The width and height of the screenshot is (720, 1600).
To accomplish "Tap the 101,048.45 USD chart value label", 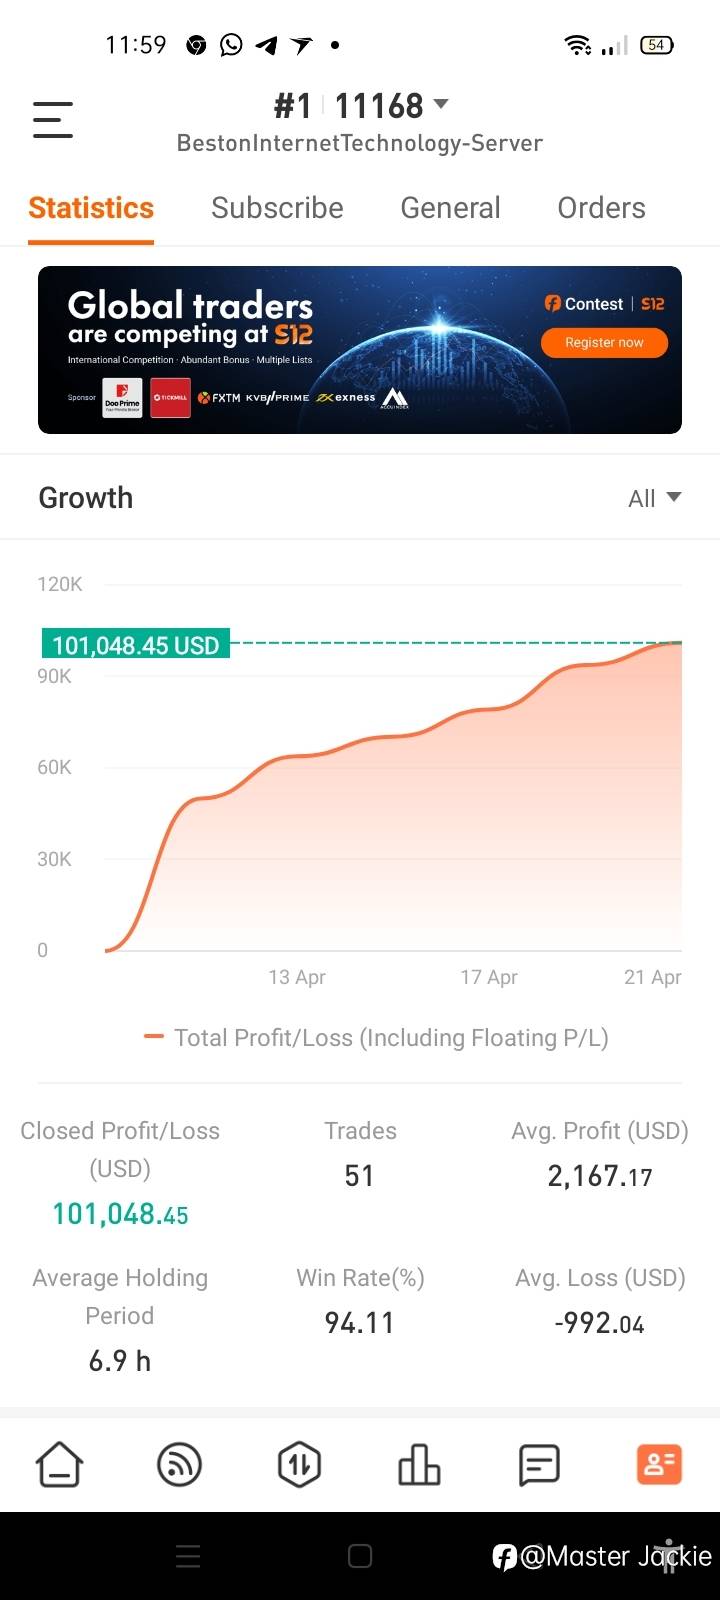I will point(136,645).
